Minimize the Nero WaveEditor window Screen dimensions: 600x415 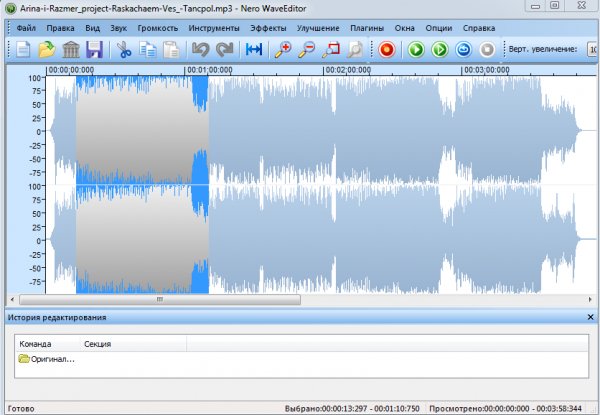tap(535, 6)
